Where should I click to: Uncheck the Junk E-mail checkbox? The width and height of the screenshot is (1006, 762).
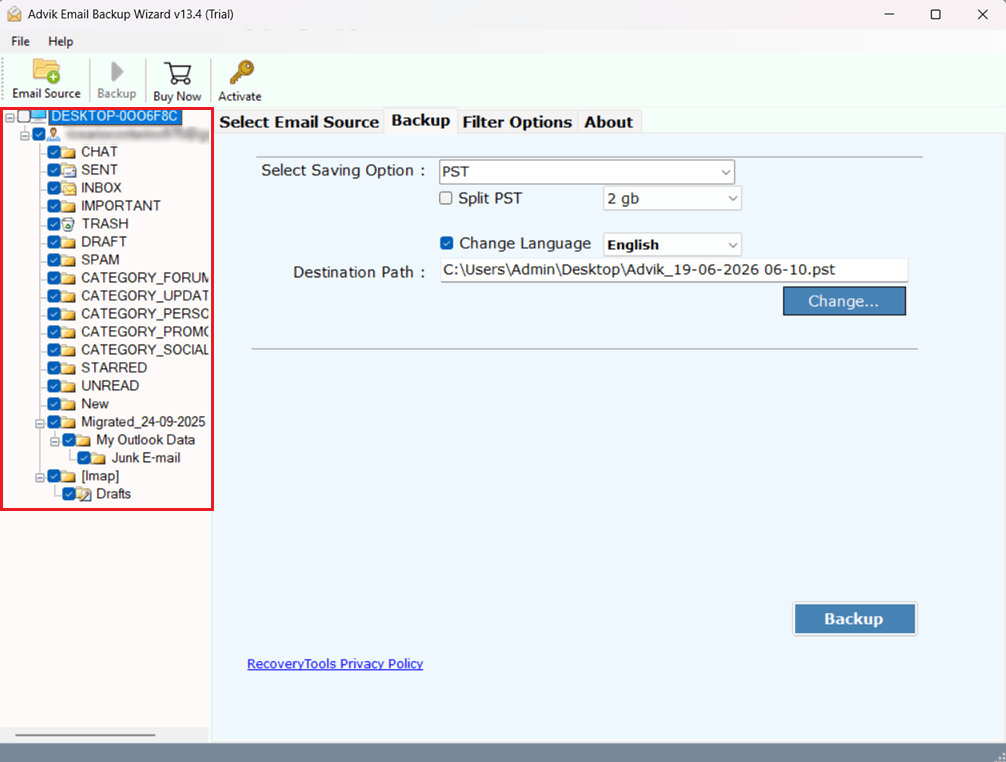tap(84, 458)
